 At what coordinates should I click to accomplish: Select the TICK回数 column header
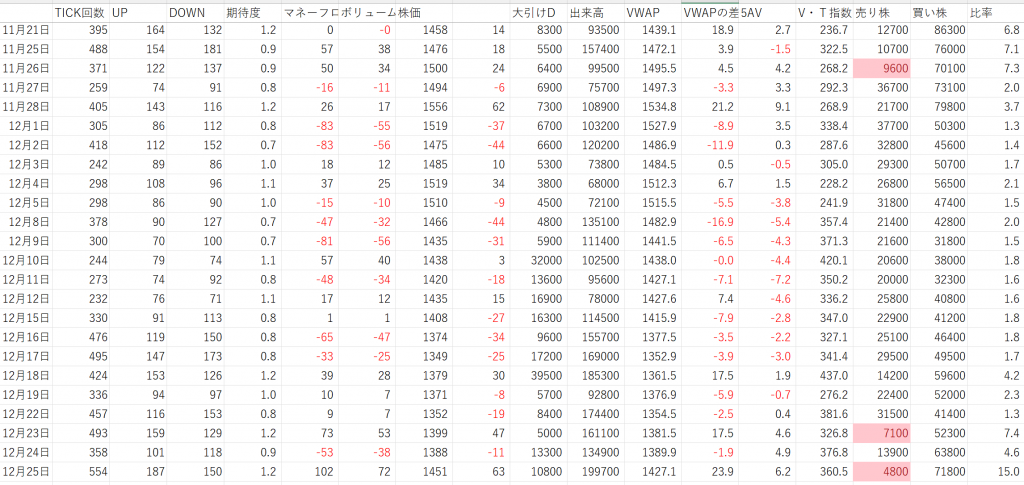tap(80, 13)
